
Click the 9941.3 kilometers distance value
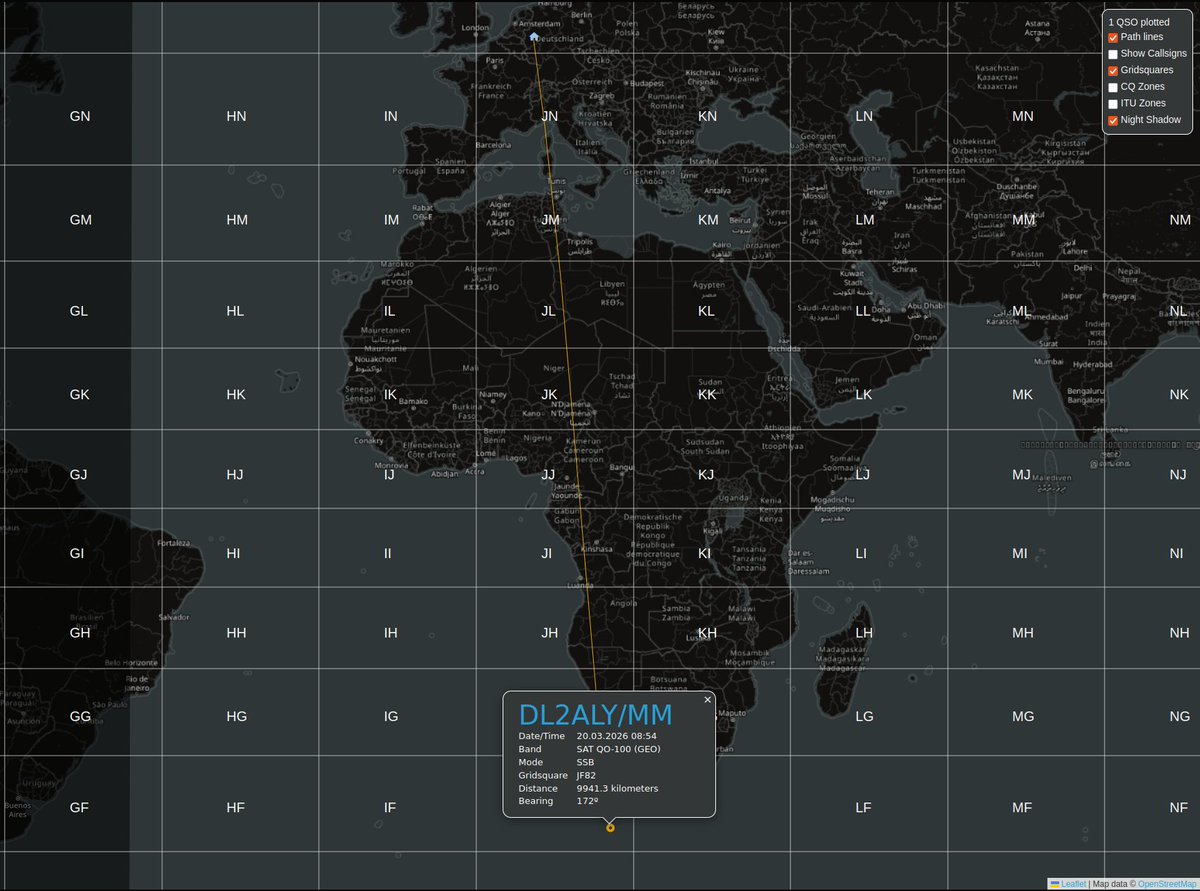(x=617, y=788)
